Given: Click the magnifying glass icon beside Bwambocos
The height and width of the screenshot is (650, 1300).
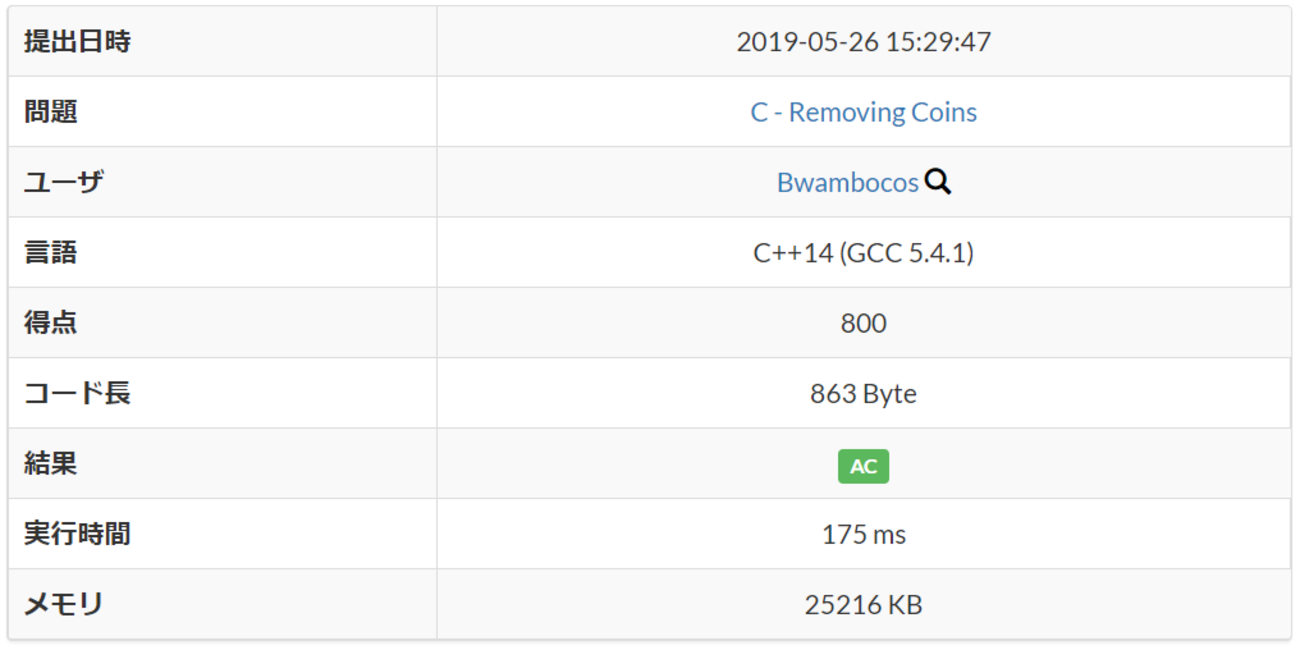Looking at the screenshot, I should click(x=938, y=182).
